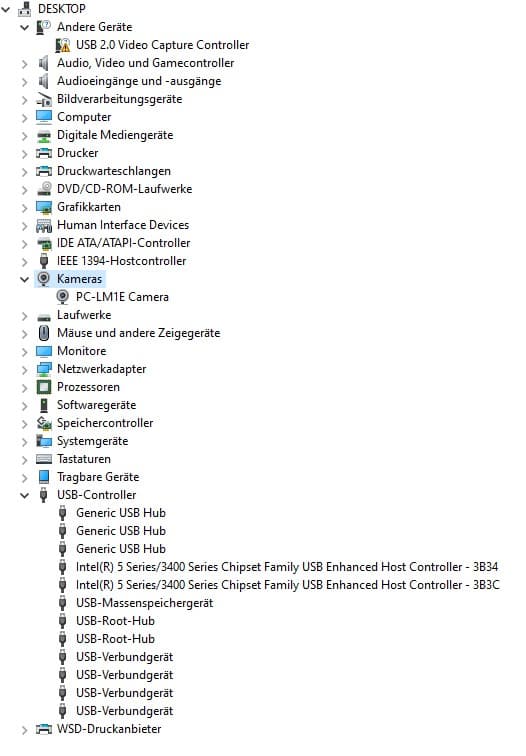Click the network icon next to Netzwerkadapter
The height and width of the screenshot is (756, 526).
[x=44, y=369]
